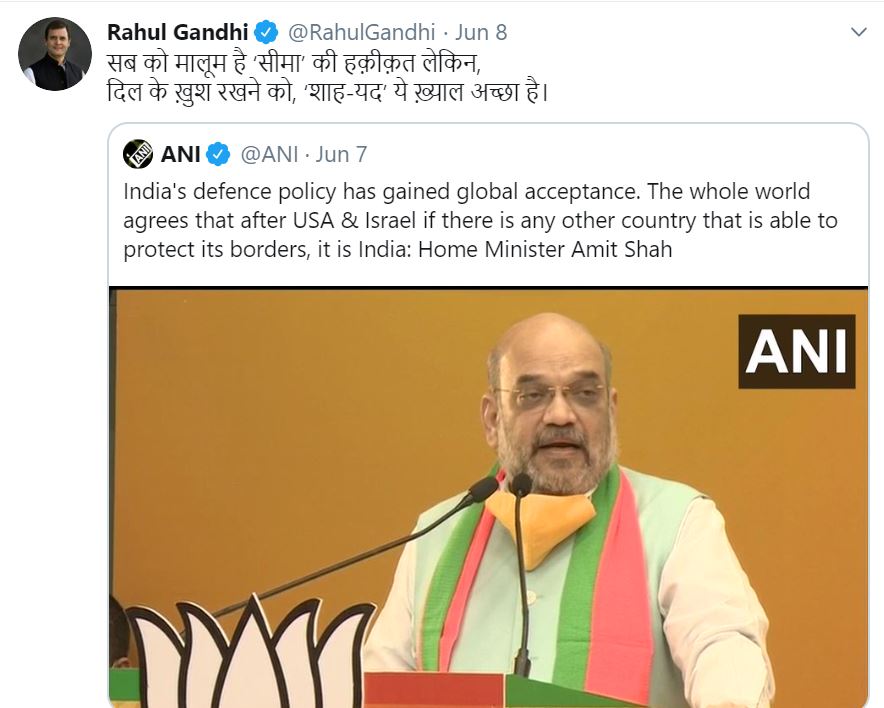Open the Jun 8 tweet timestamp
884x708 pixels.
pyautogui.click(x=481, y=32)
